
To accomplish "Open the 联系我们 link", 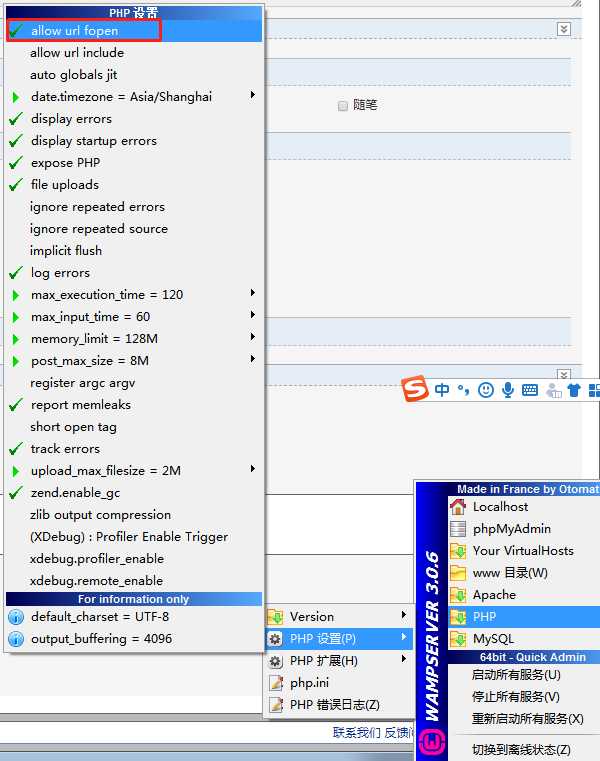I will [357, 732].
